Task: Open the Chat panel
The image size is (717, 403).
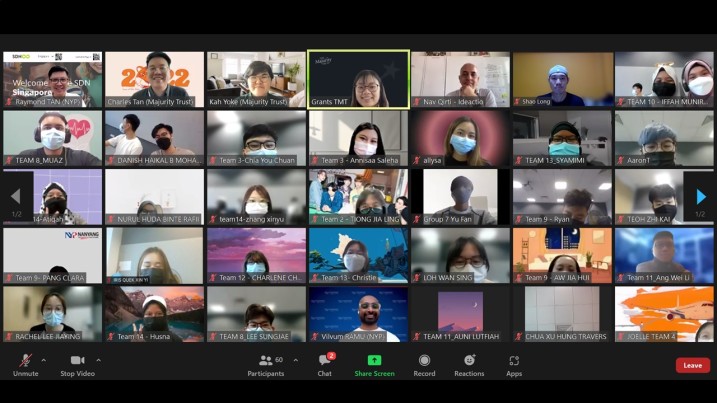Action: pos(324,362)
